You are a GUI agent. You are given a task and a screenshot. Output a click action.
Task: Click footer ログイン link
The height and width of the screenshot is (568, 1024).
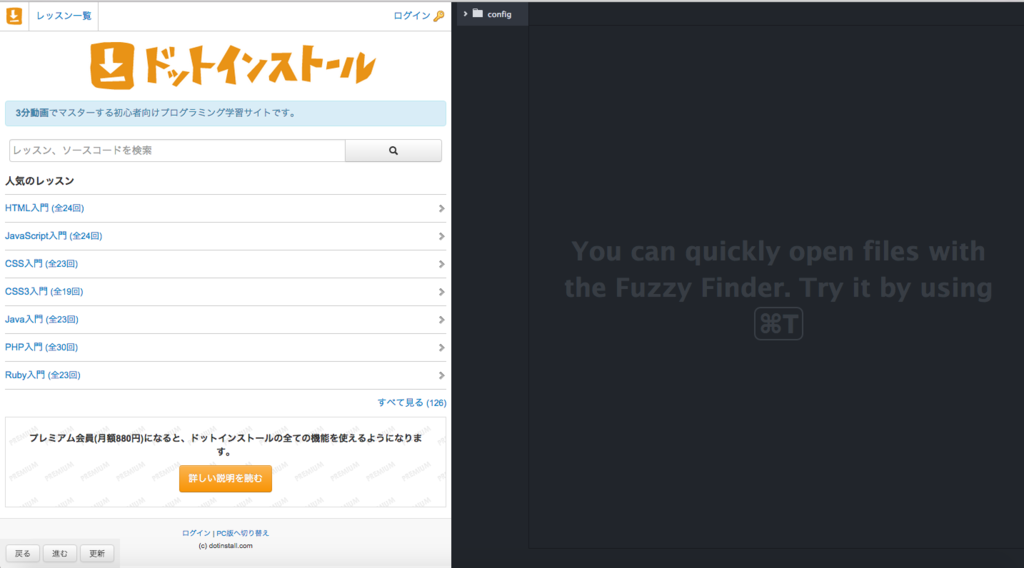[x=196, y=533]
